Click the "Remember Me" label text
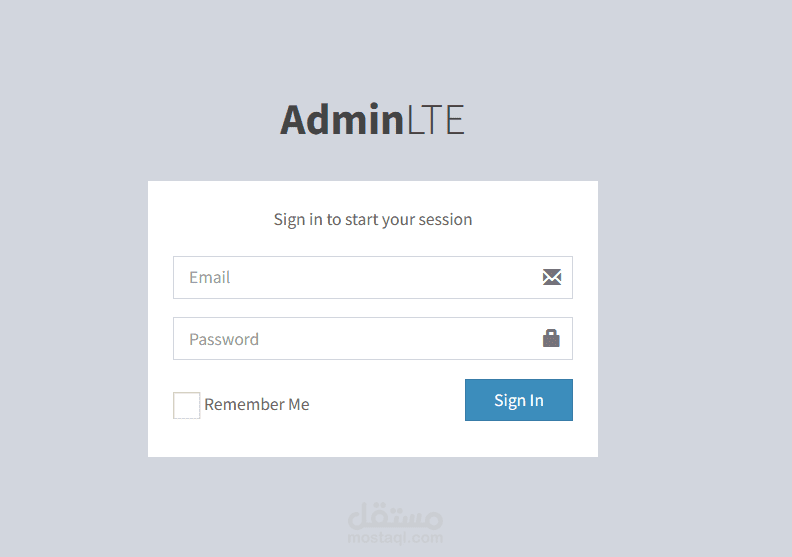This screenshot has width=792, height=557. (257, 405)
